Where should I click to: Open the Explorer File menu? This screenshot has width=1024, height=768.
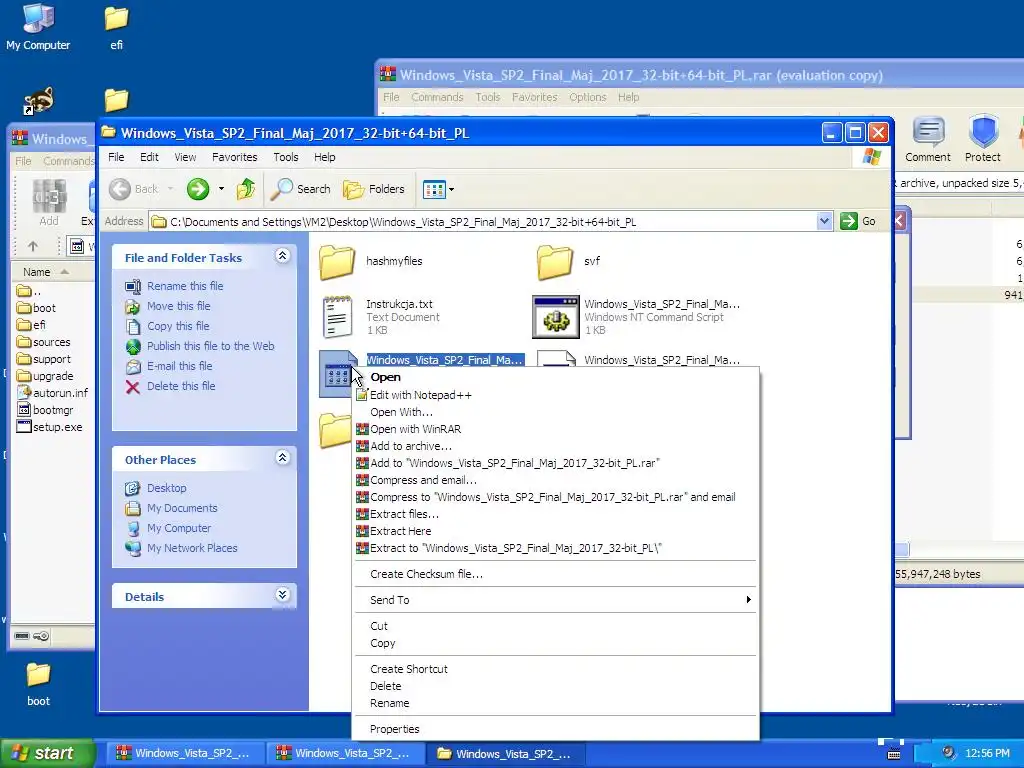pyautogui.click(x=116, y=157)
